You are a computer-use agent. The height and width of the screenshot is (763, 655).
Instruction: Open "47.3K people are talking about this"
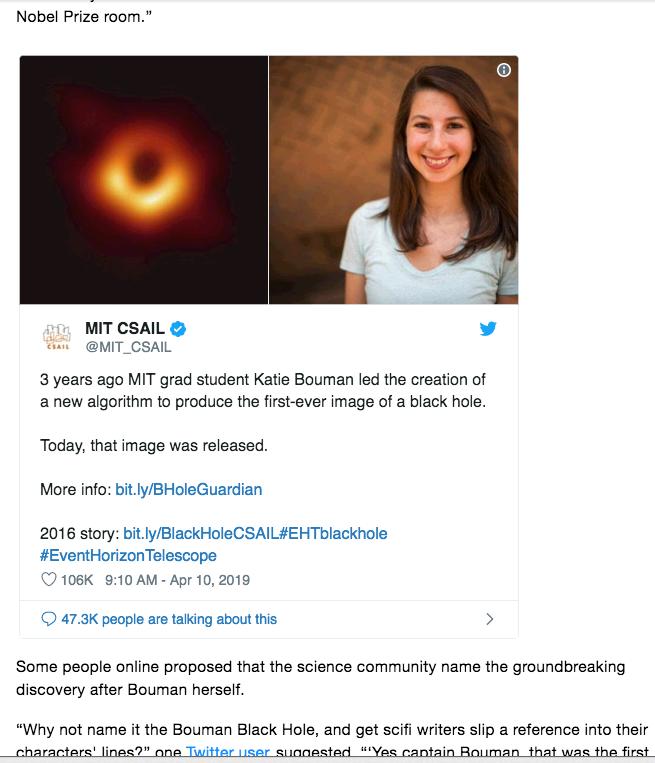click(169, 619)
